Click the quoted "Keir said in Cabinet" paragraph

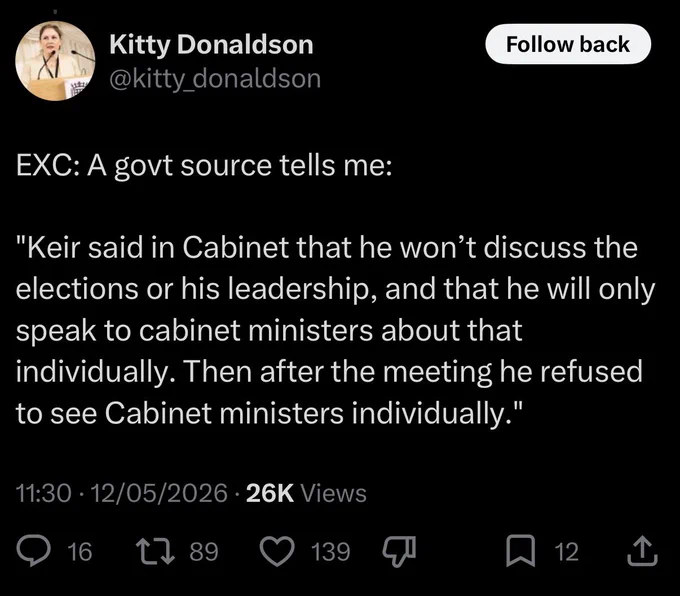[x=335, y=330]
